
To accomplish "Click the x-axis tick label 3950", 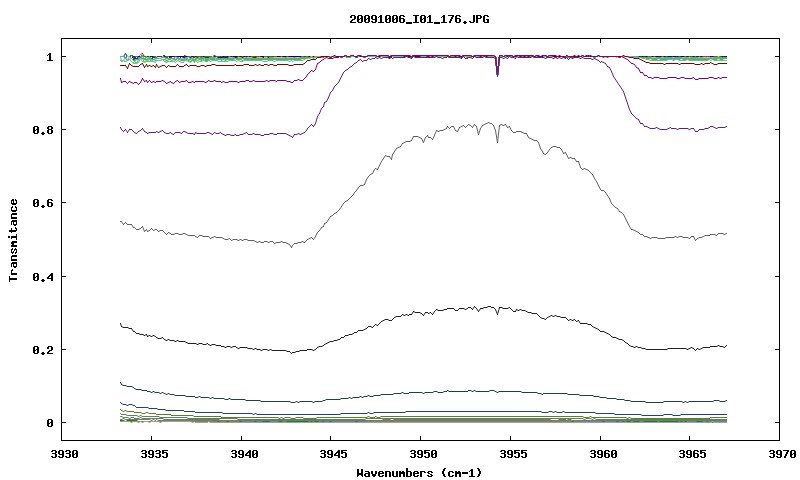I will [423, 454].
